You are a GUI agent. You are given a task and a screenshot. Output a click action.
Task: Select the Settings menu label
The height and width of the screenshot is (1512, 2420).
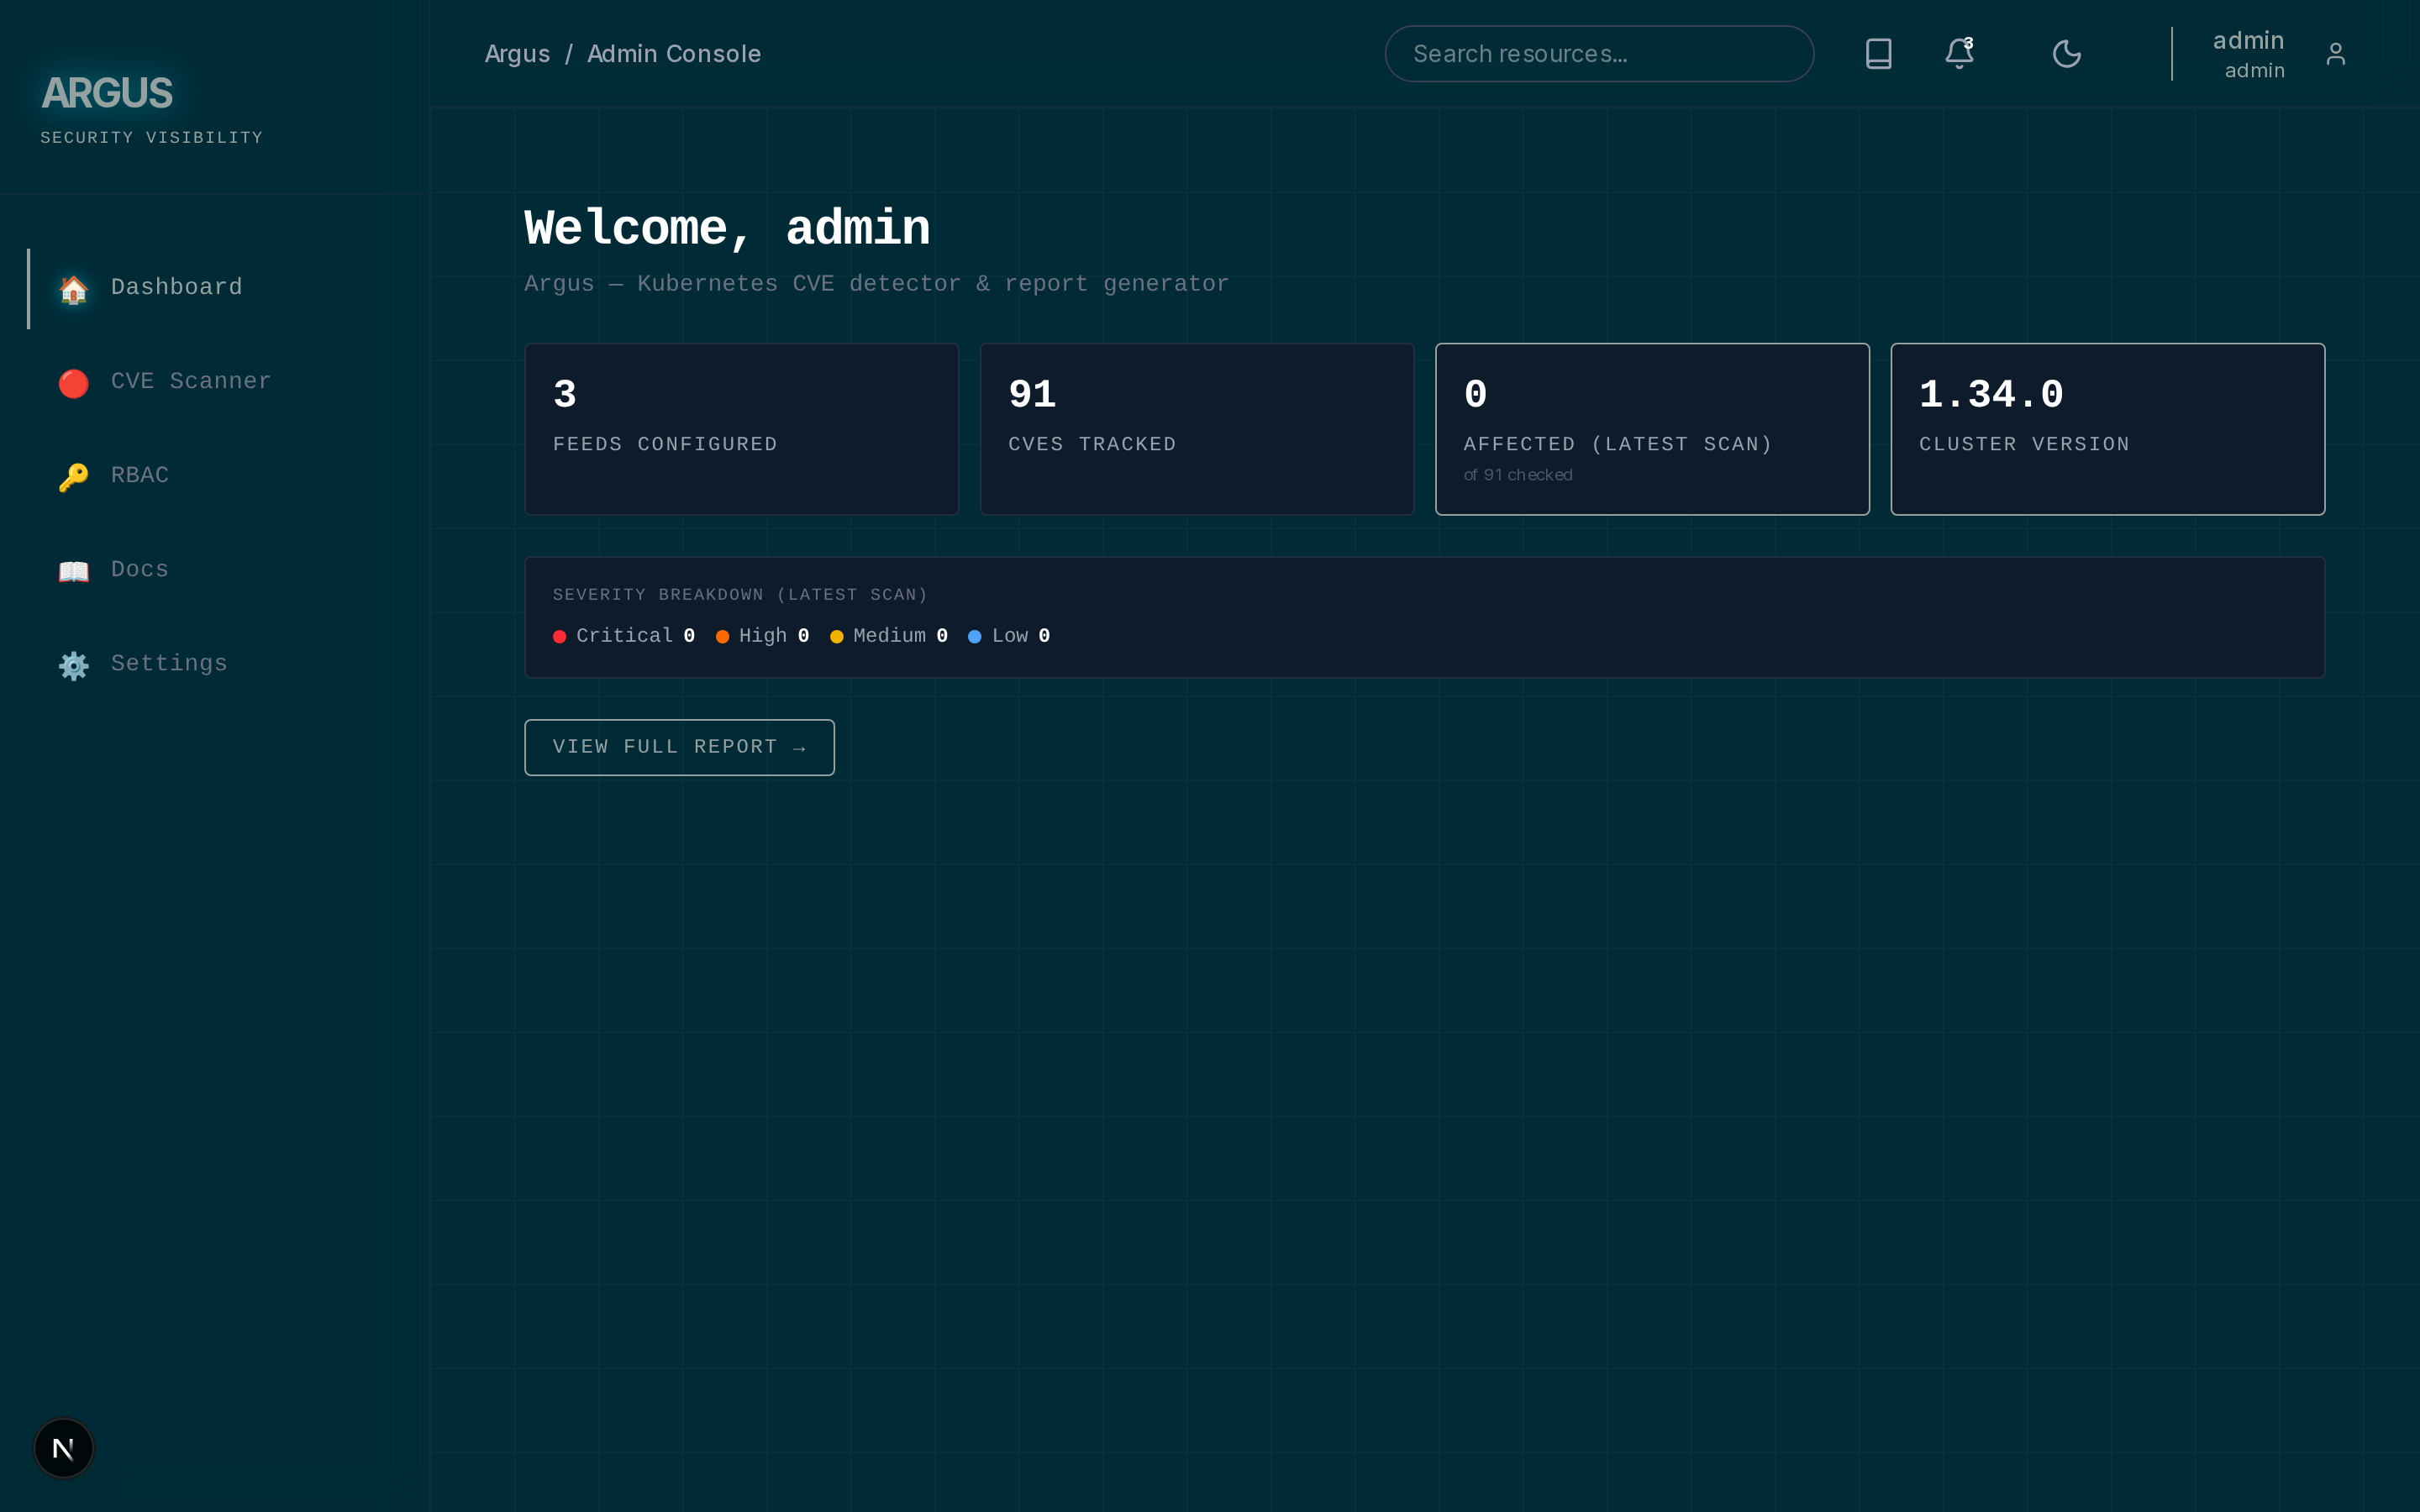tap(169, 663)
